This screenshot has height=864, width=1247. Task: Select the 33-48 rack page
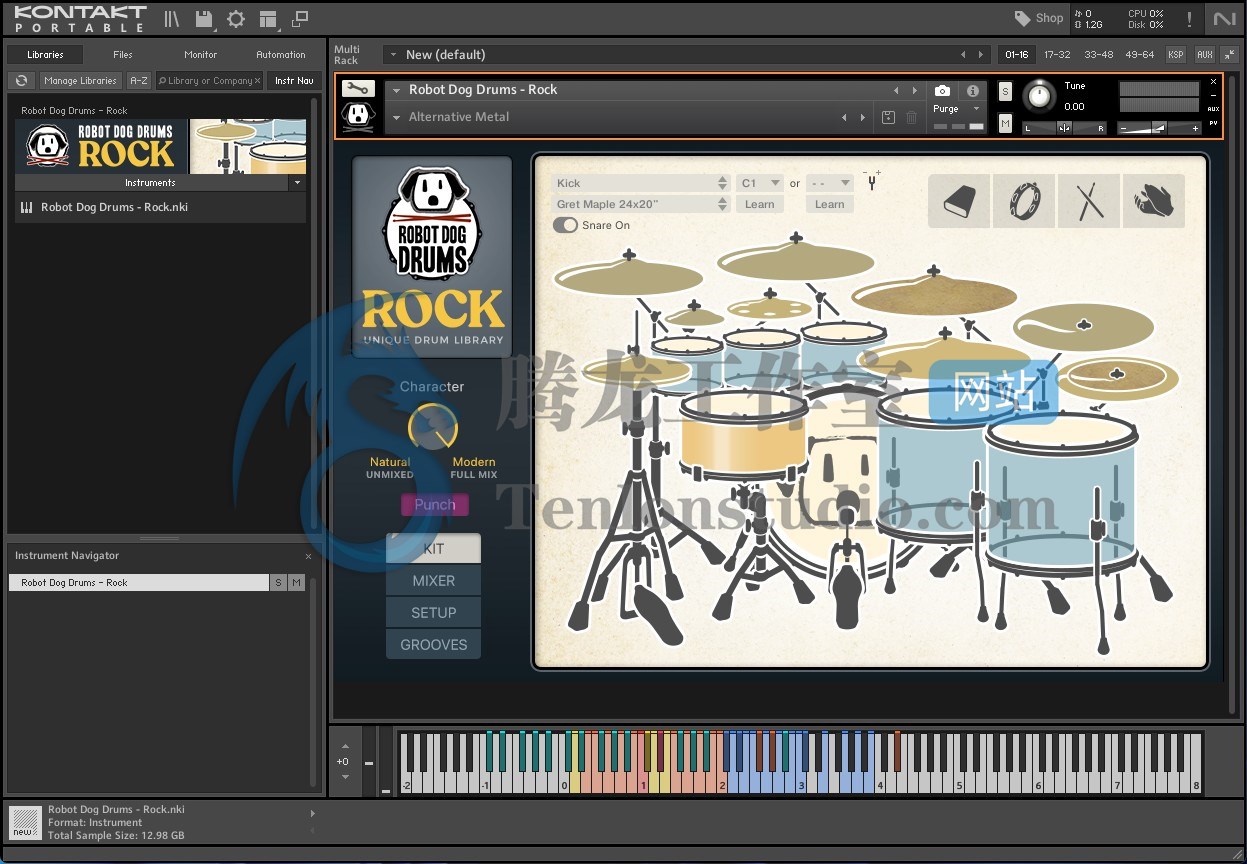[x=1098, y=54]
